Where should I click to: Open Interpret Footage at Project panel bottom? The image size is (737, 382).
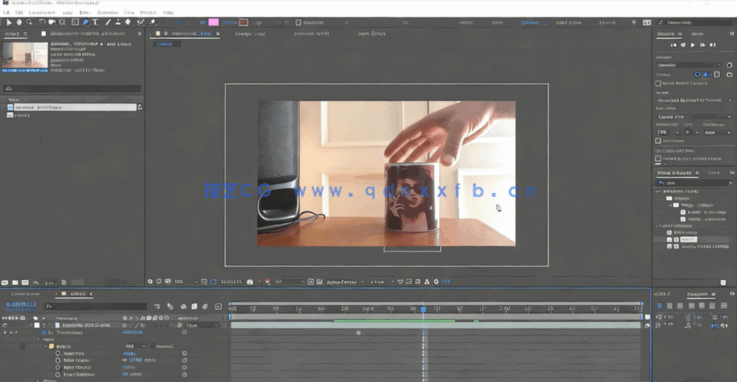pos(5,282)
